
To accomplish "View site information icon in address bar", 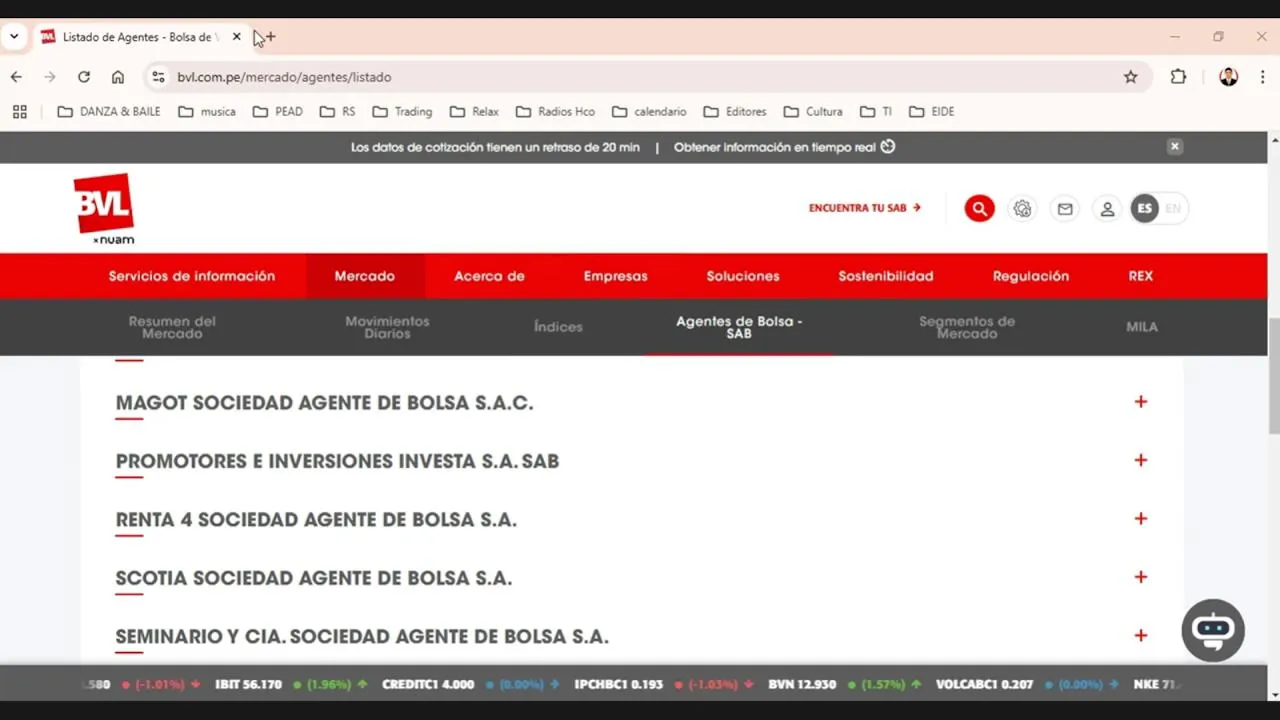I will tap(157, 77).
